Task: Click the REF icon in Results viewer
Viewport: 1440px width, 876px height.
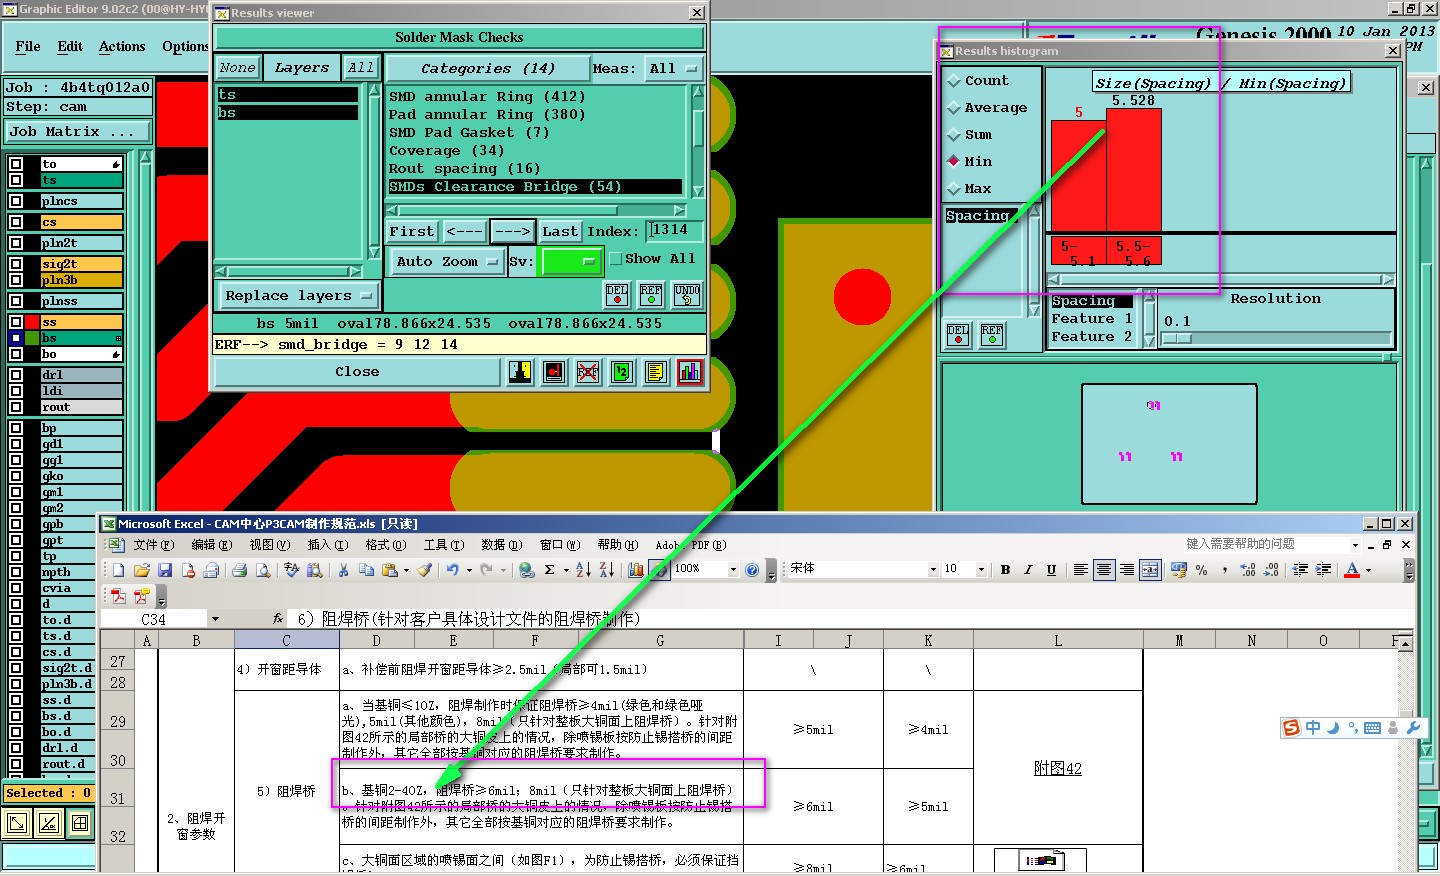Action: (651, 294)
